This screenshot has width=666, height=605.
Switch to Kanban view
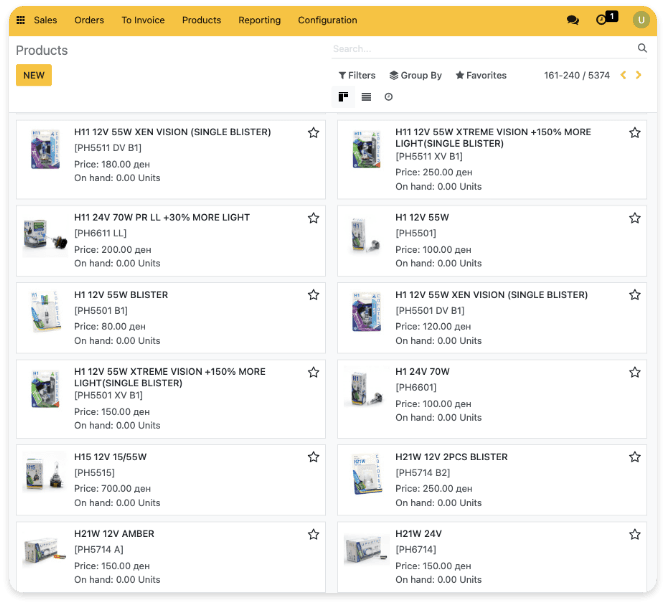(344, 97)
